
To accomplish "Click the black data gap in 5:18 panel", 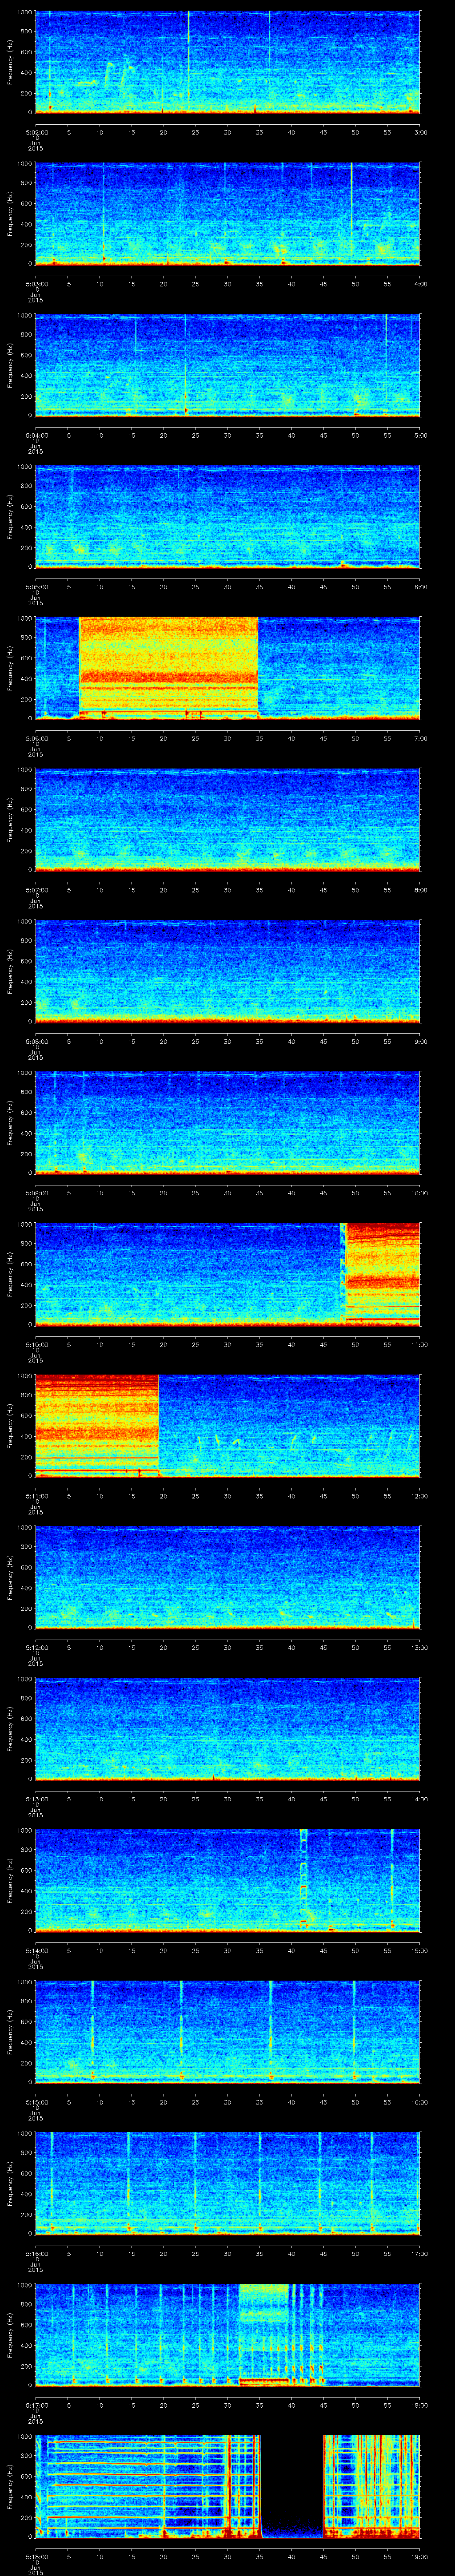I will (292, 2485).
